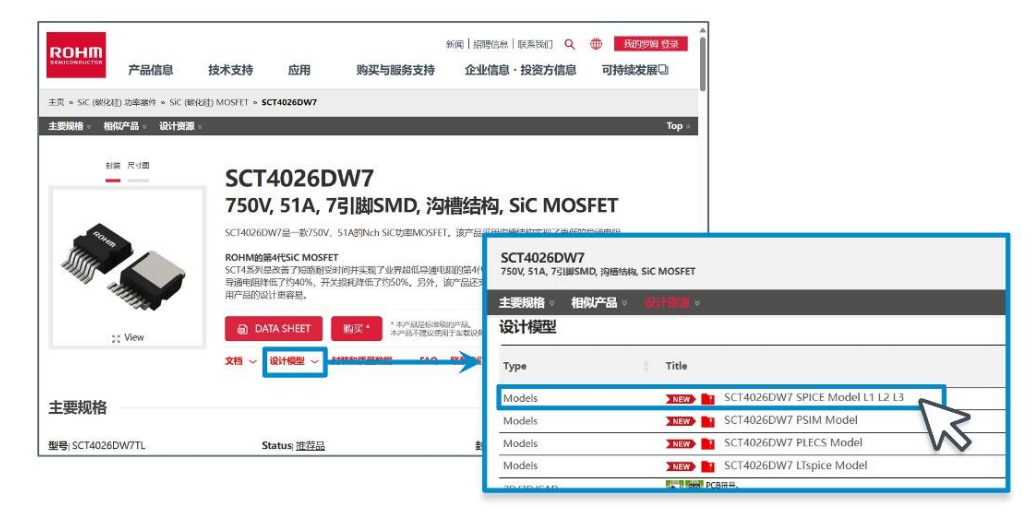Click 我的罗姆 登录 login button

pos(651,44)
